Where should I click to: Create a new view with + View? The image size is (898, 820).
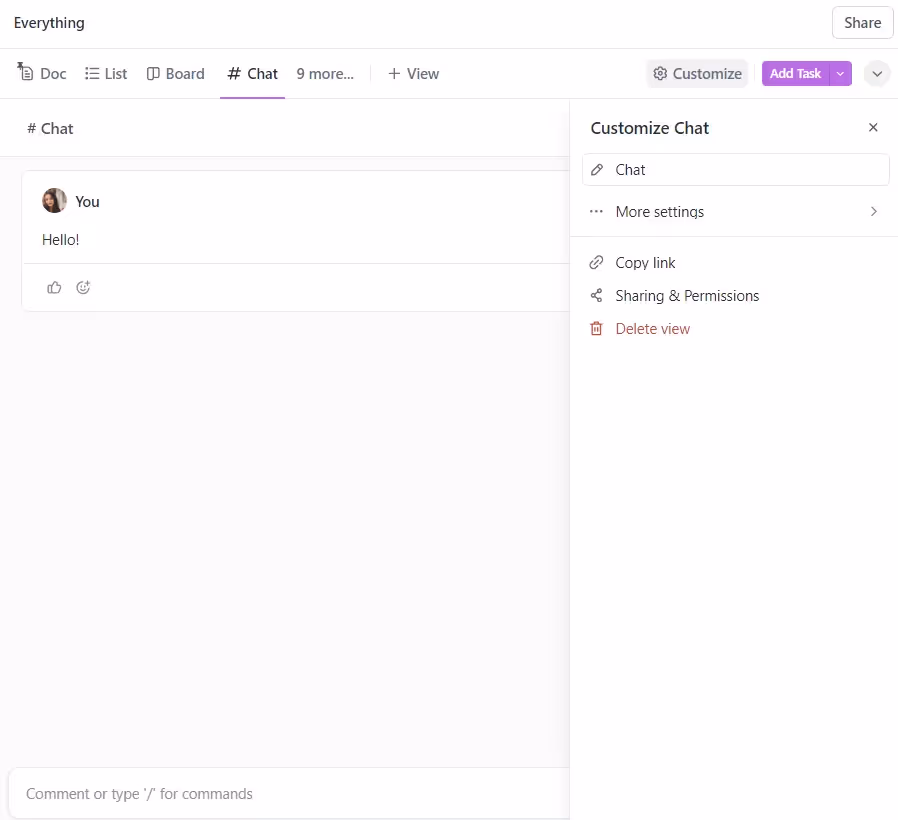[413, 73]
